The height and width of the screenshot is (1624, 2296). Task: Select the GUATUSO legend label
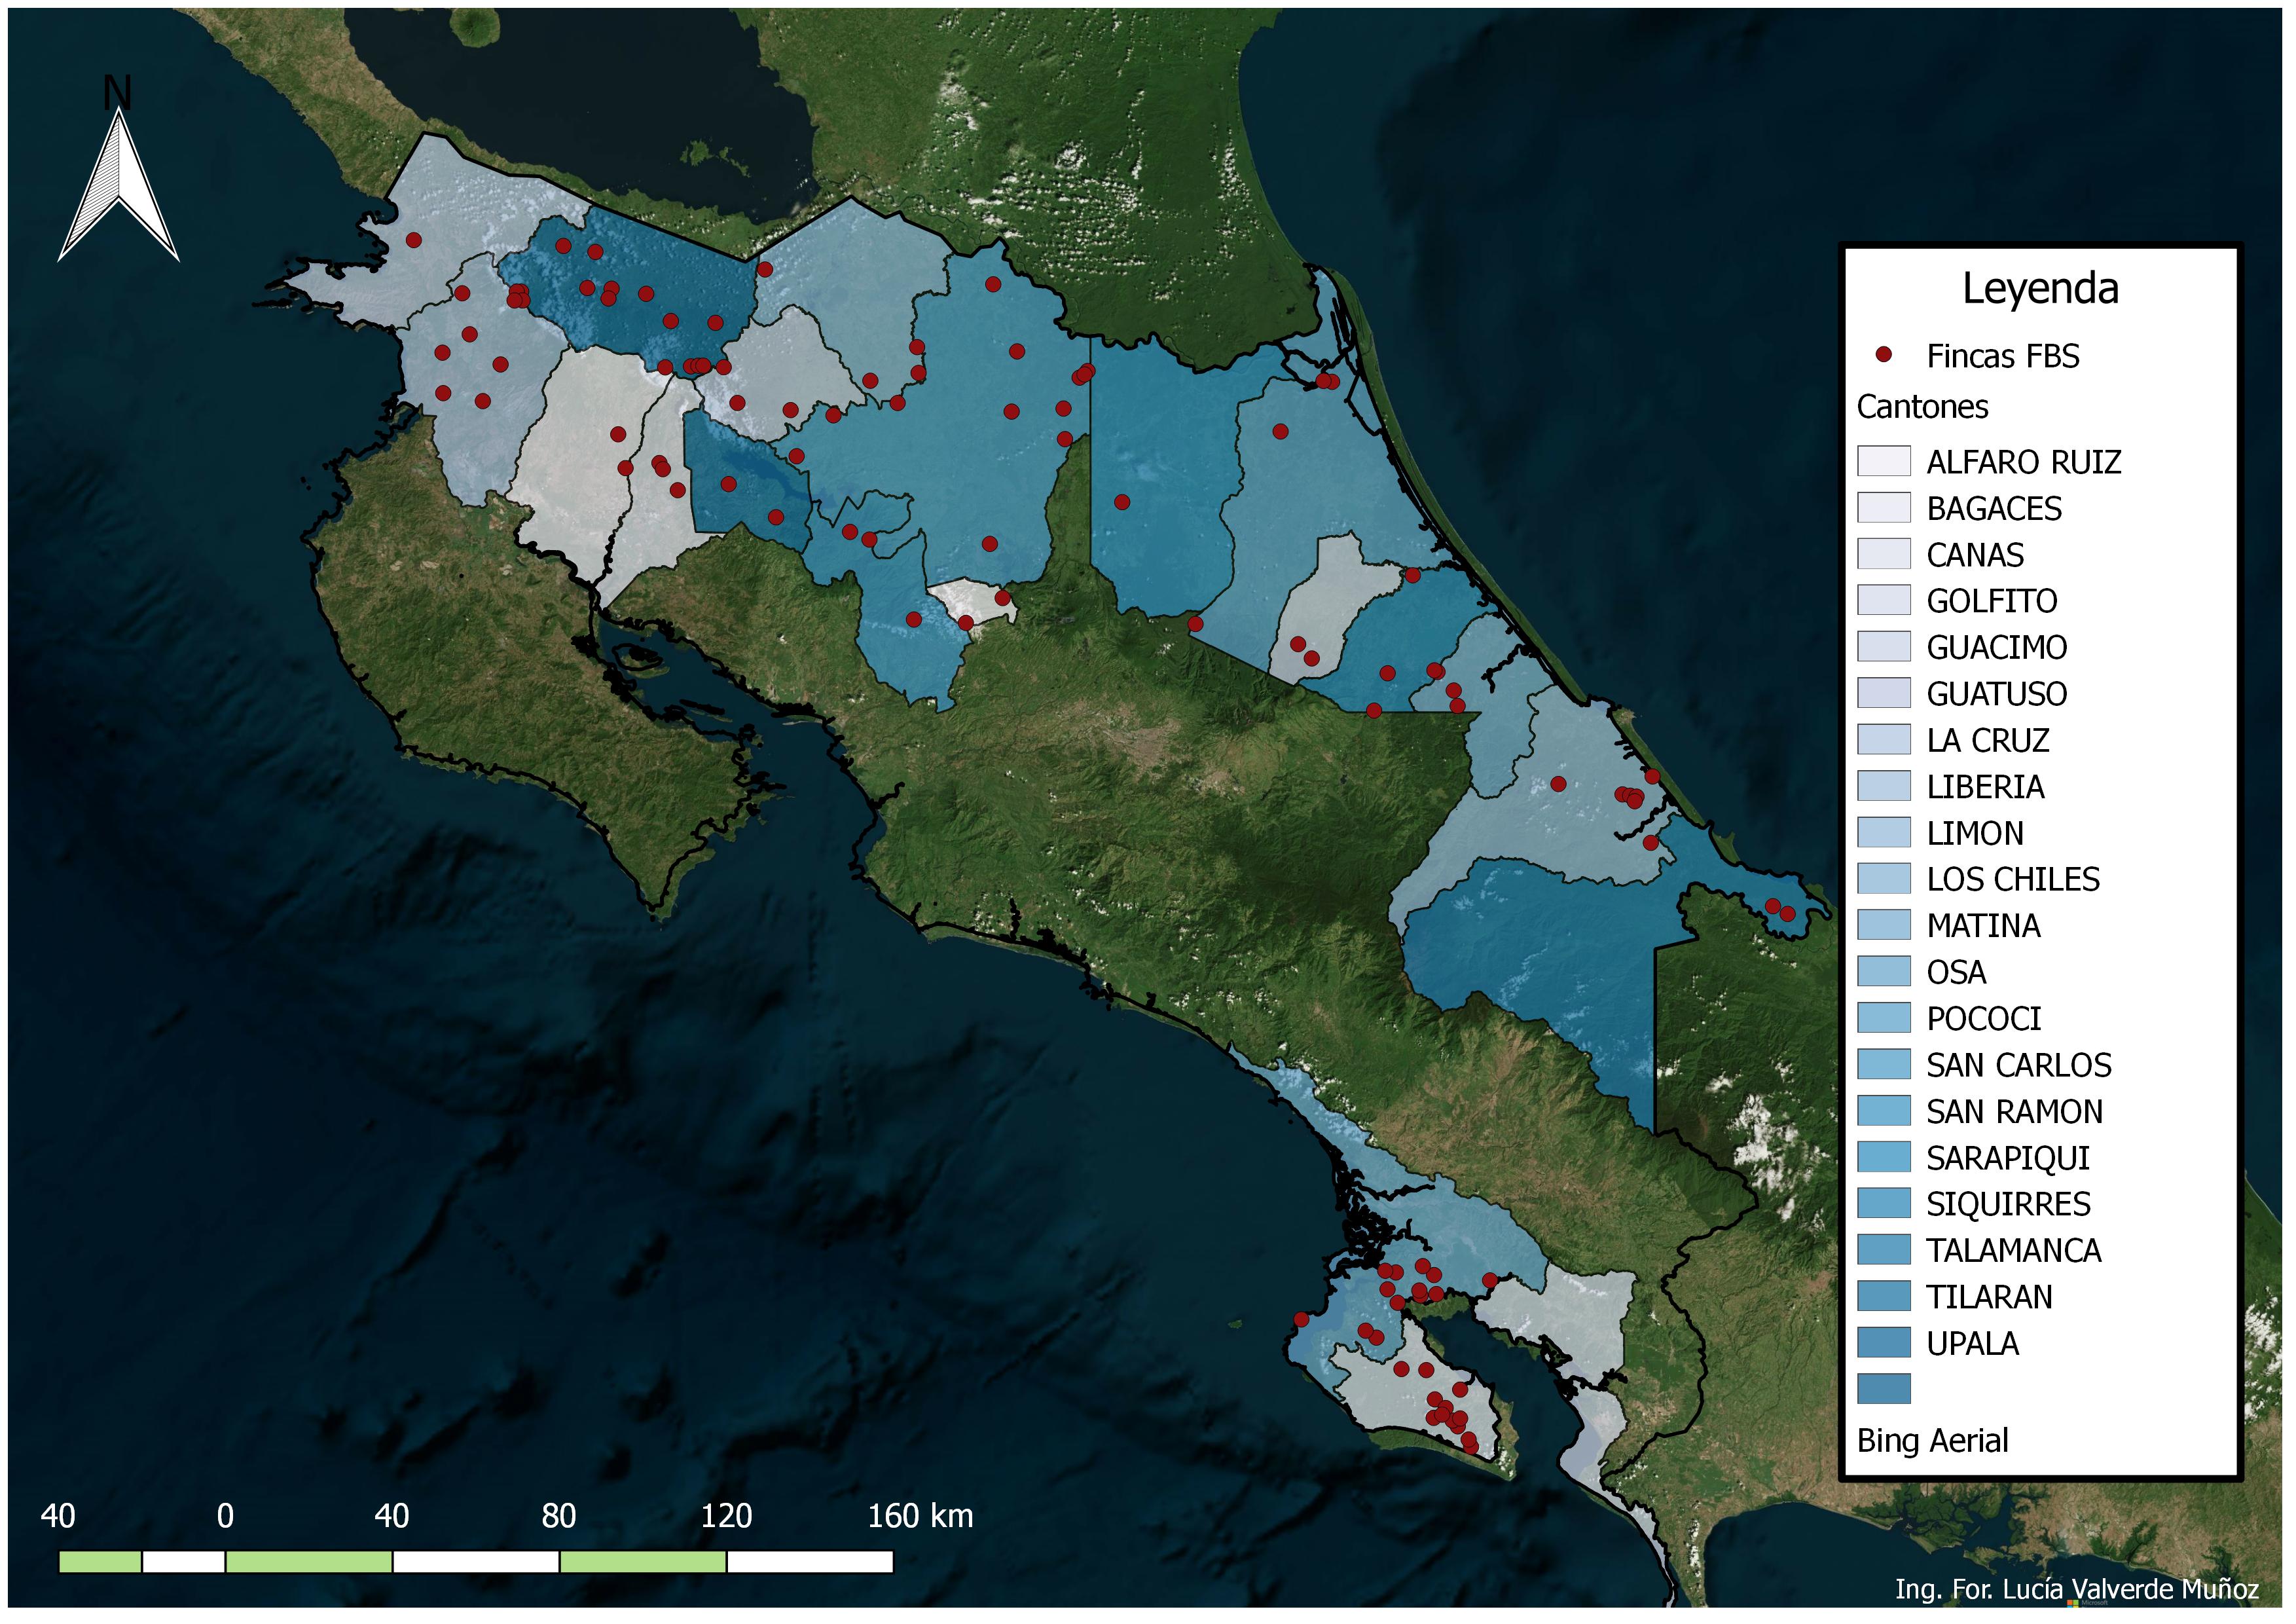click(x=1997, y=694)
